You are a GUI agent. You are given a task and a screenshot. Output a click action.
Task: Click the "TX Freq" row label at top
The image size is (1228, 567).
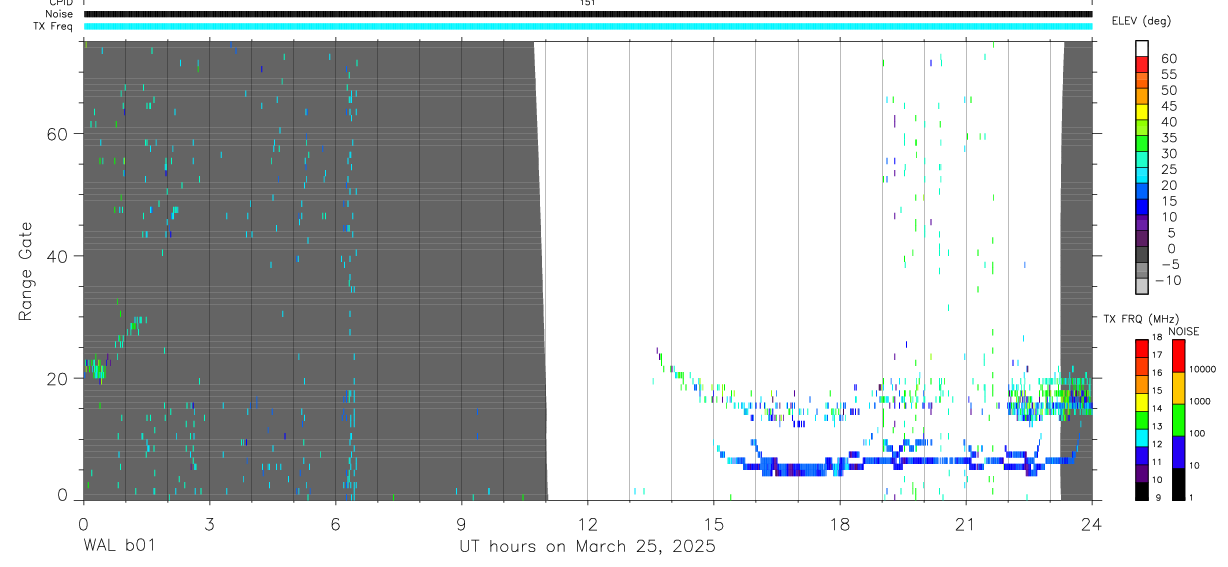(54, 26)
